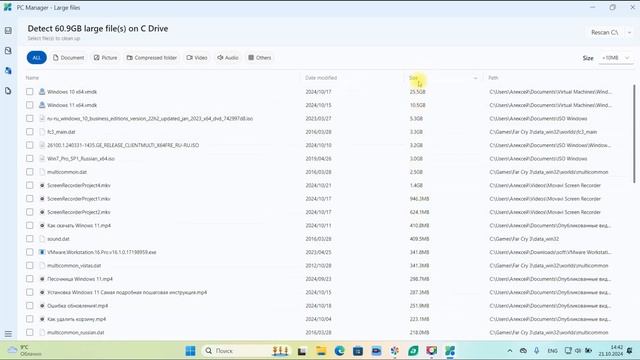
Task: Filter by Audio files
Action: 228,58
